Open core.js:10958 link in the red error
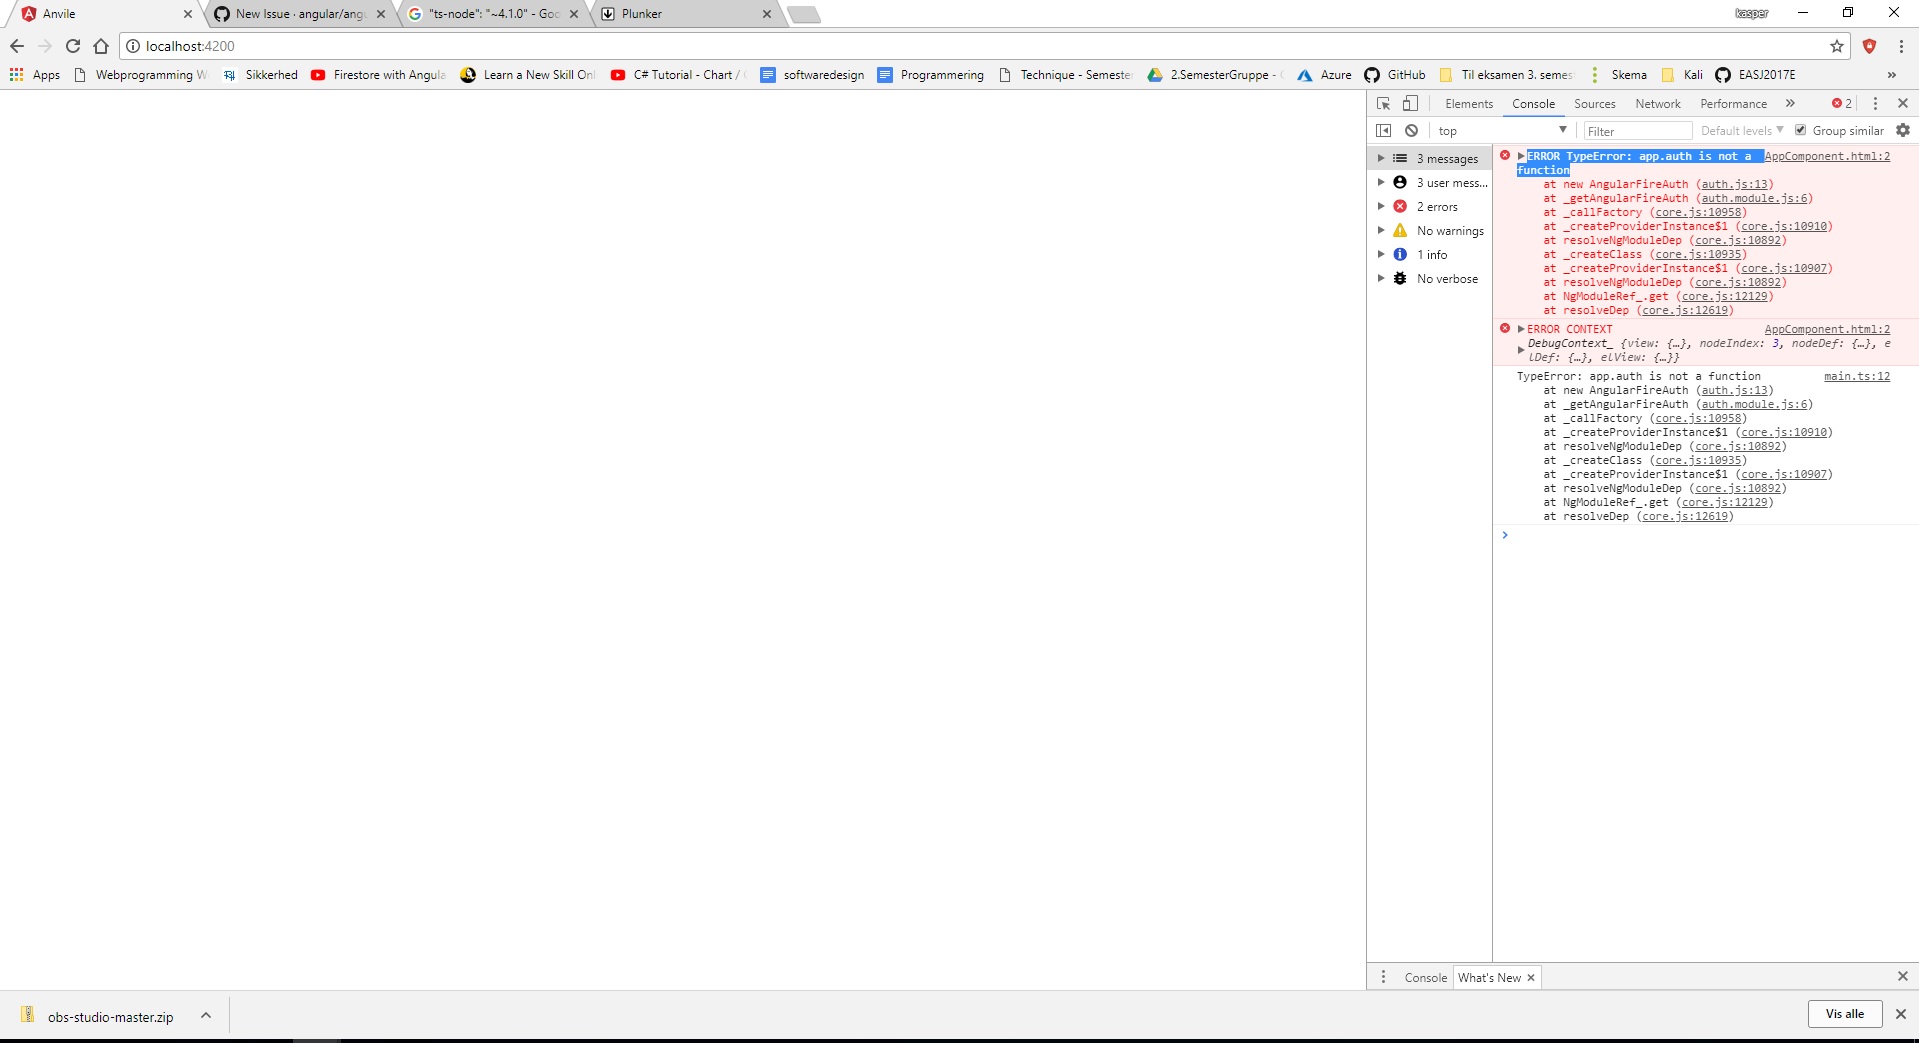1919x1043 pixels. pos(1698,212)
